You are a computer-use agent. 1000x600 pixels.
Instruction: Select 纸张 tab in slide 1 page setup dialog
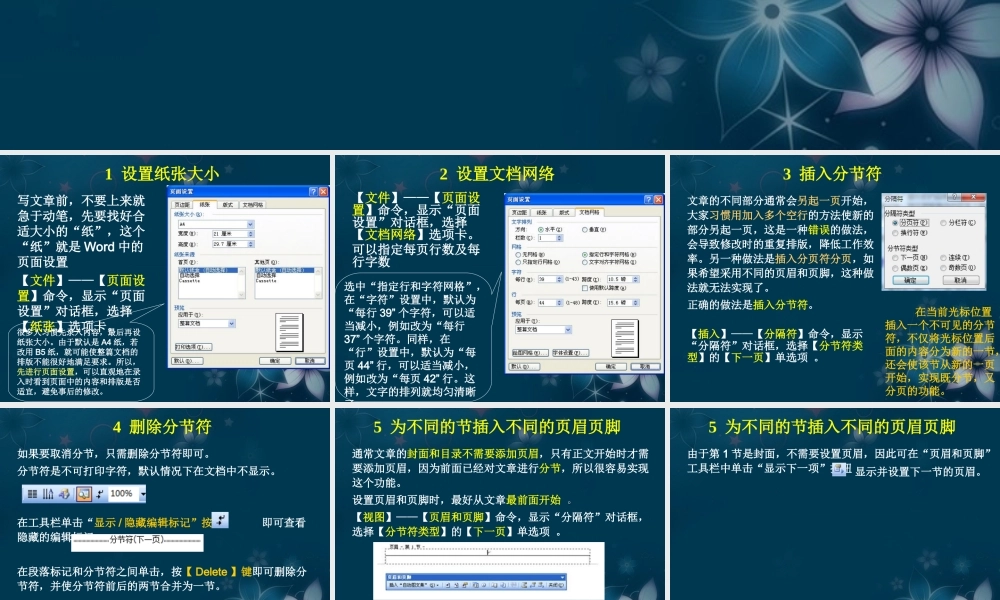coord(205,205)
